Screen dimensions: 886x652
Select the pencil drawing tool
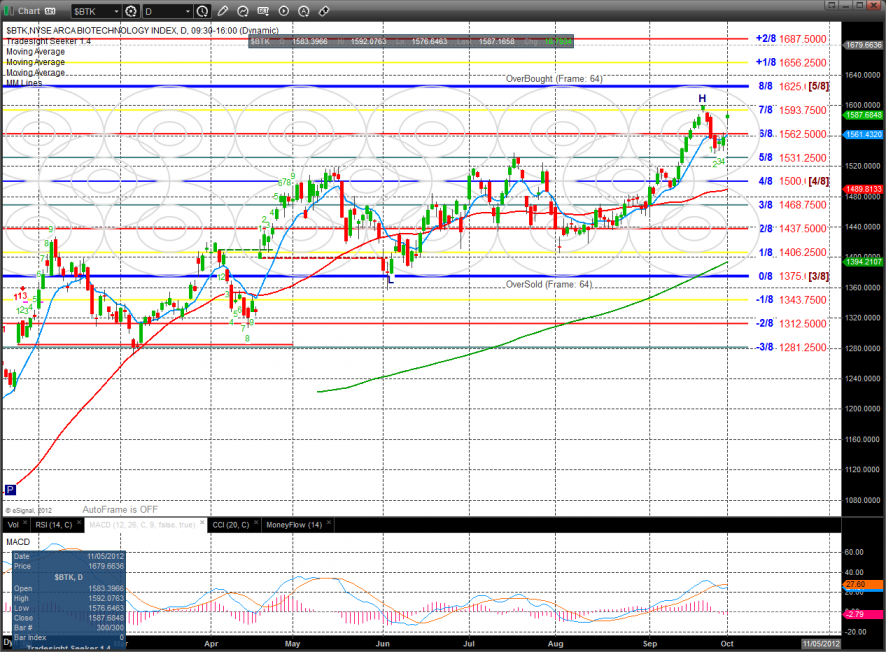pos(224,11)
